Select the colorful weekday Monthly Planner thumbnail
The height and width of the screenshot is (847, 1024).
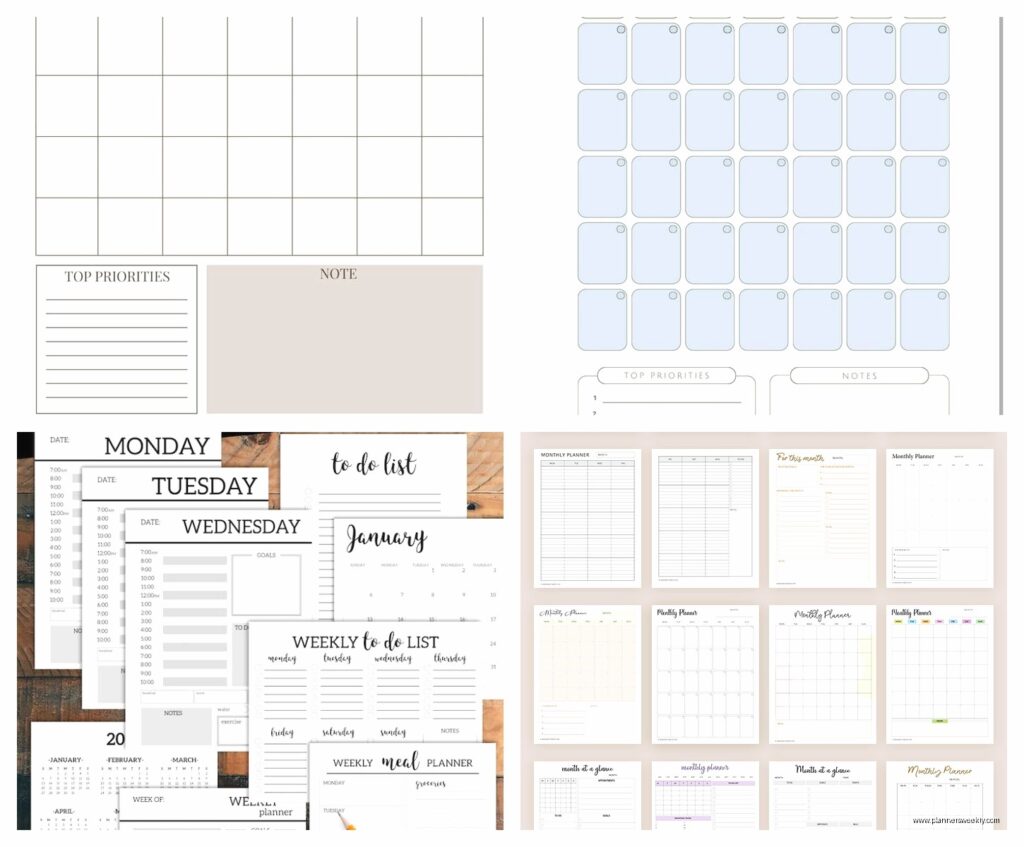point(939,673)
